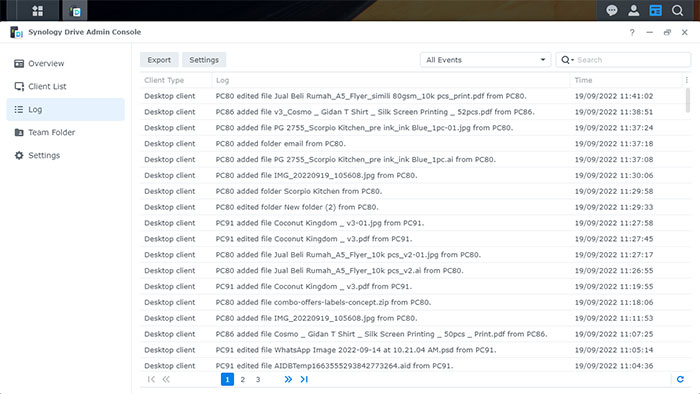This screenshot has width=700, height=394.
Task: Click time 19/09/2022 11:30:06
Action: [614, 175]
